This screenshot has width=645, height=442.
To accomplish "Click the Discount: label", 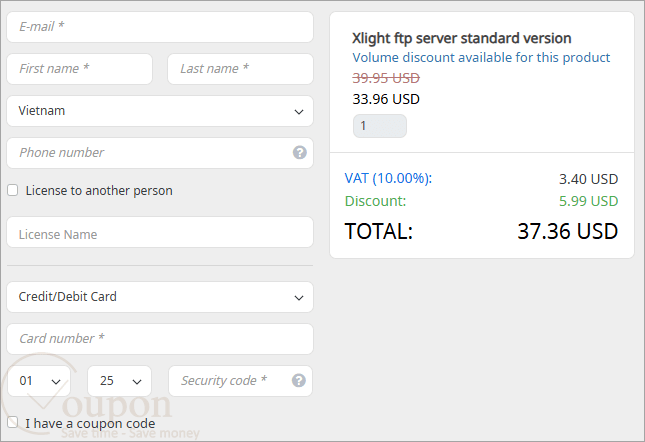I will pyautogui.click(x=375, y=201).
